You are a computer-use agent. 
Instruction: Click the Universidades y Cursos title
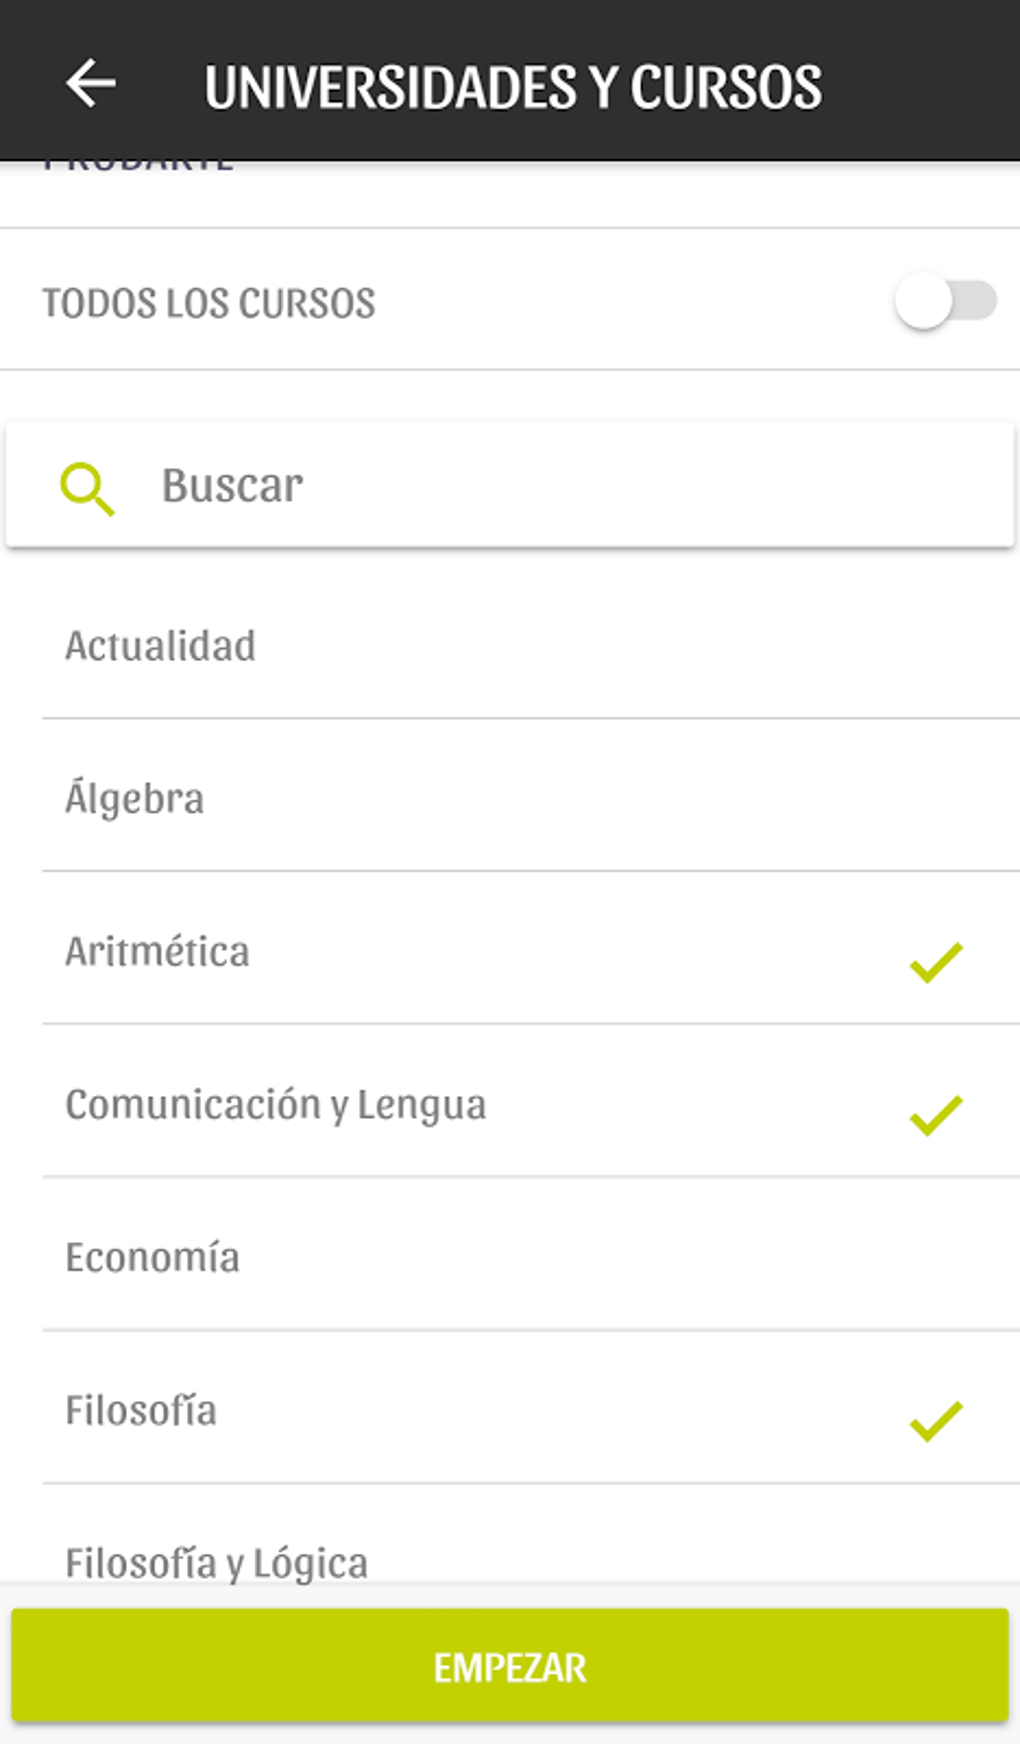coord(513,87)
